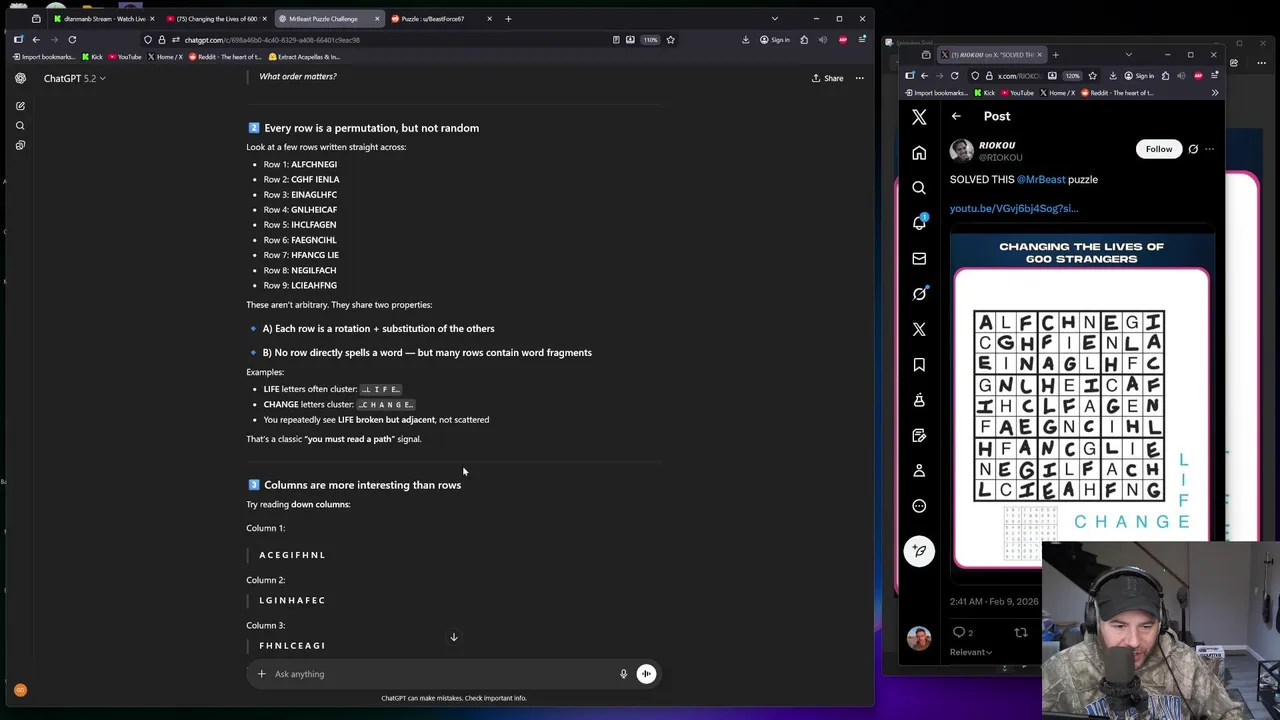Open Messages envelope in X sidebar
The image size is (1280, 720).
click(x=919, y=258)
